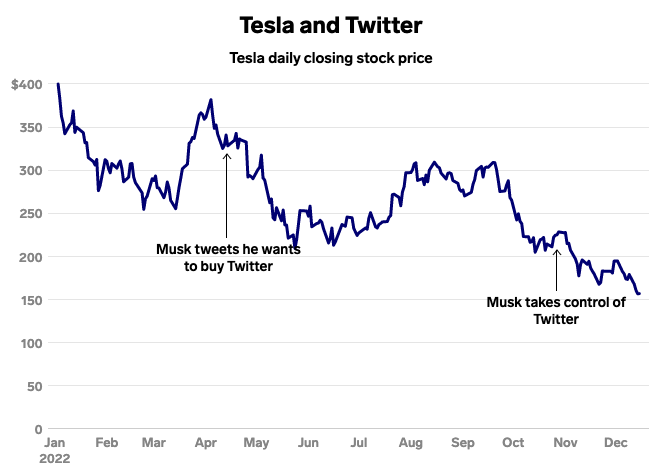Viewport: 662px width, 474px height.
Task: Select the 350 y-axis label
Action: [x=31, y=127]
